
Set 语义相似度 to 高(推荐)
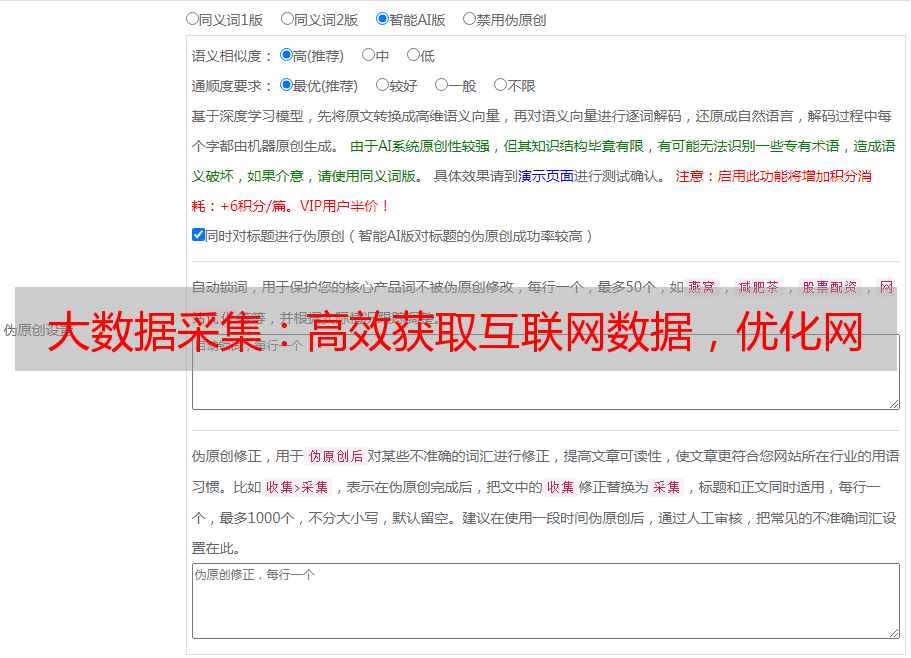(286, 55)
